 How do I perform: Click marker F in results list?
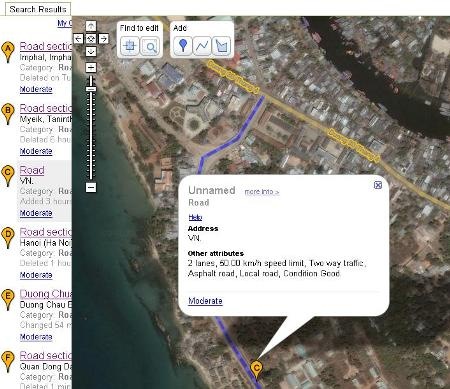[7, 361]
